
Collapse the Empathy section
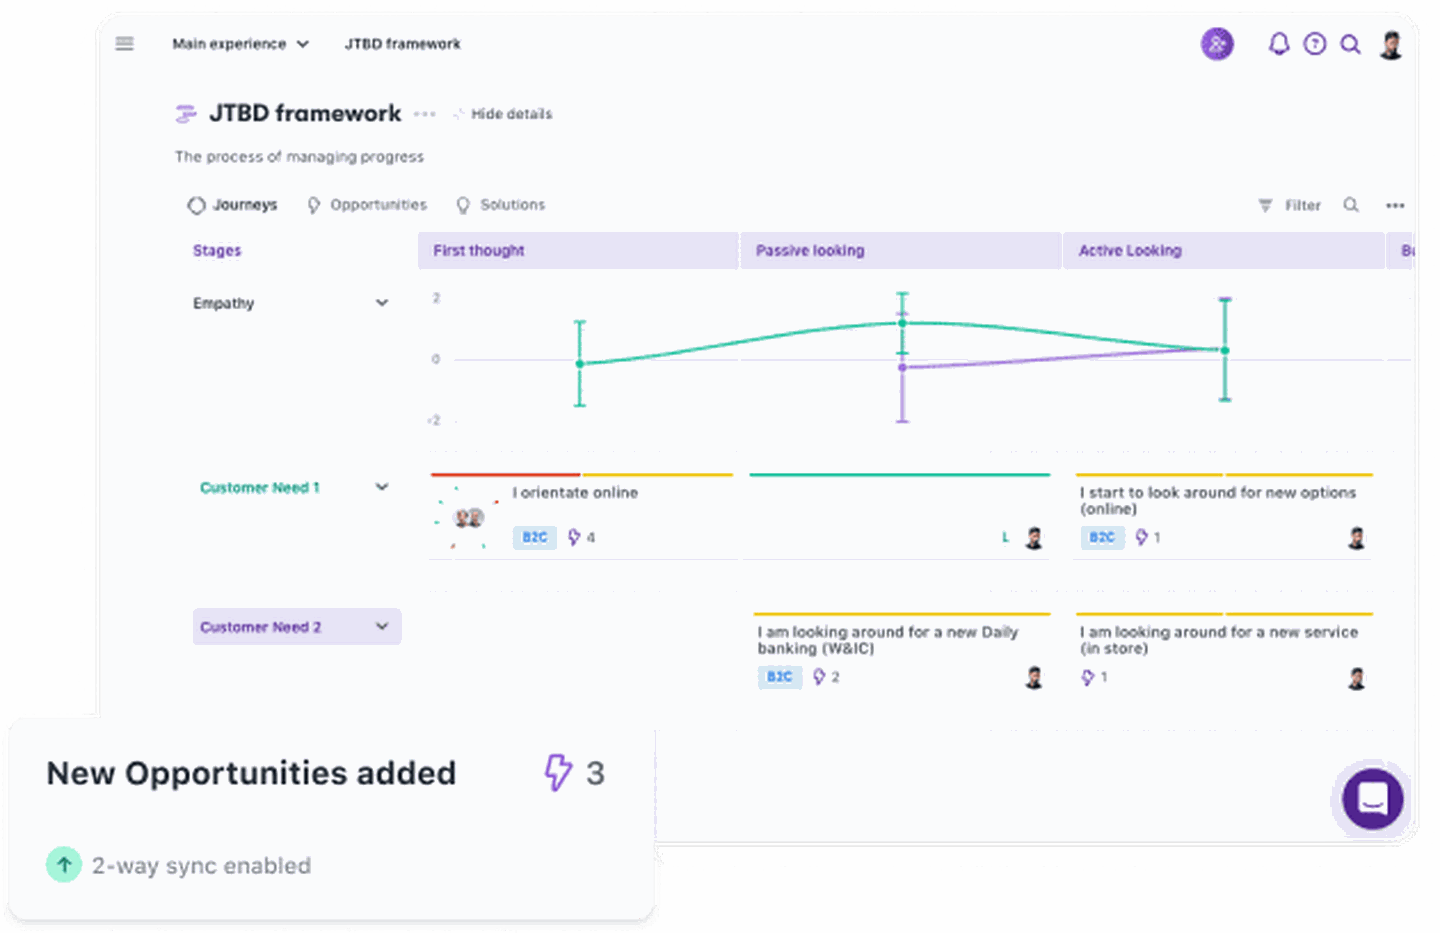(383, 302)
